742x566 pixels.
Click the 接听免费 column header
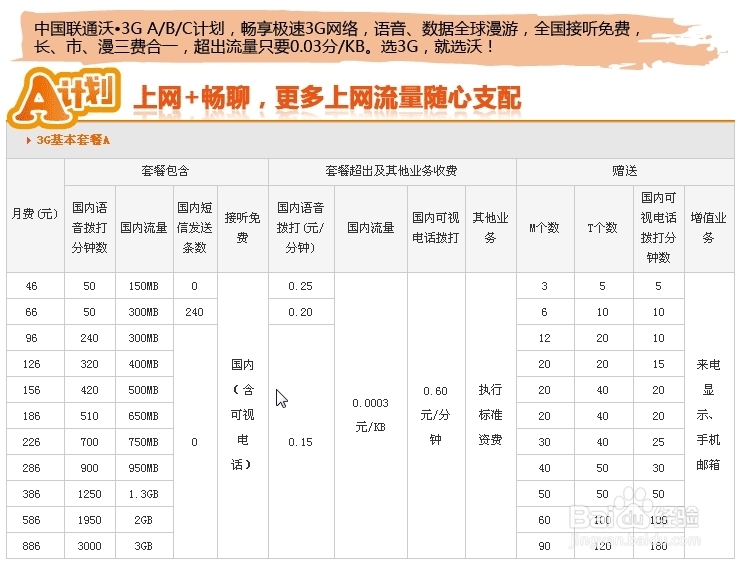point(243,228)
